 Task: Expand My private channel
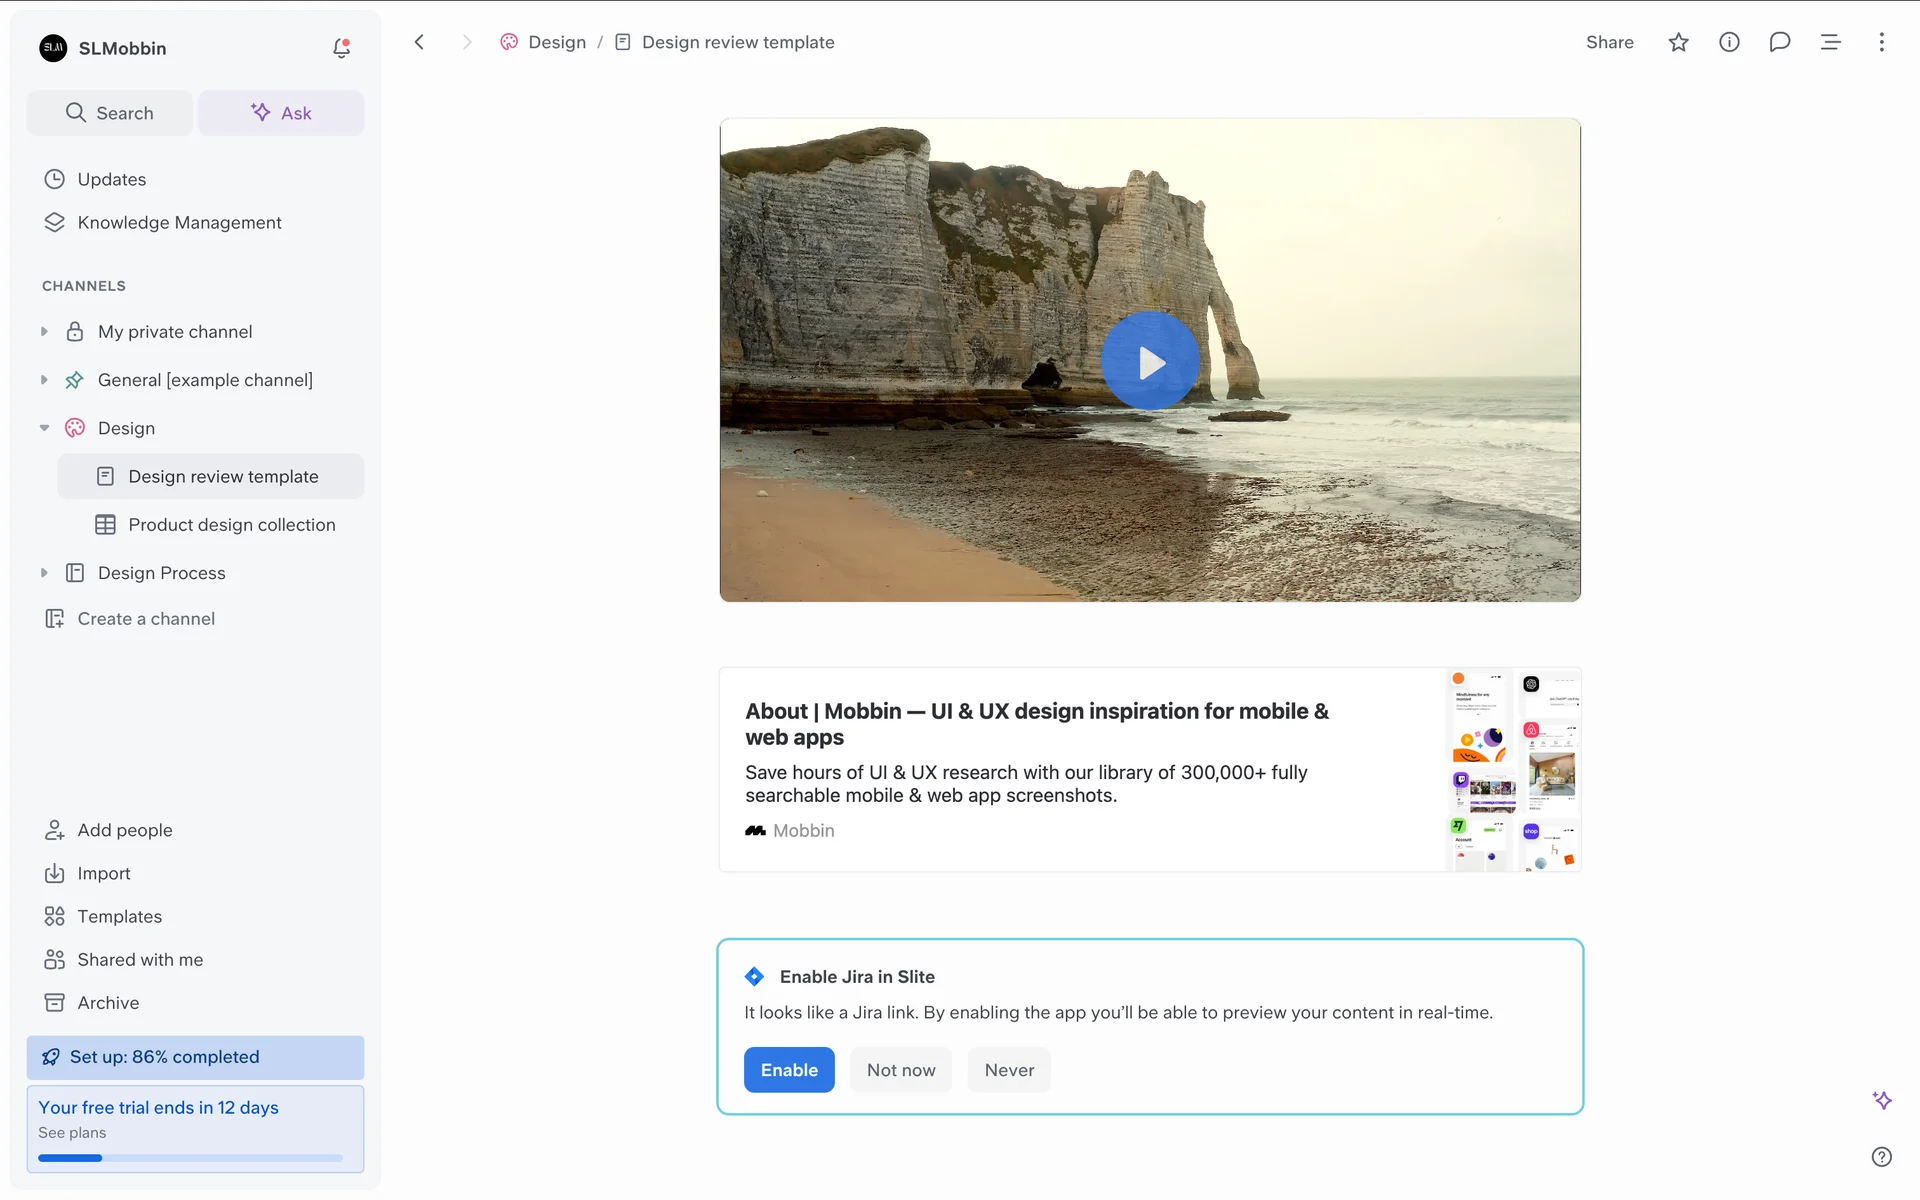point(44,332)
